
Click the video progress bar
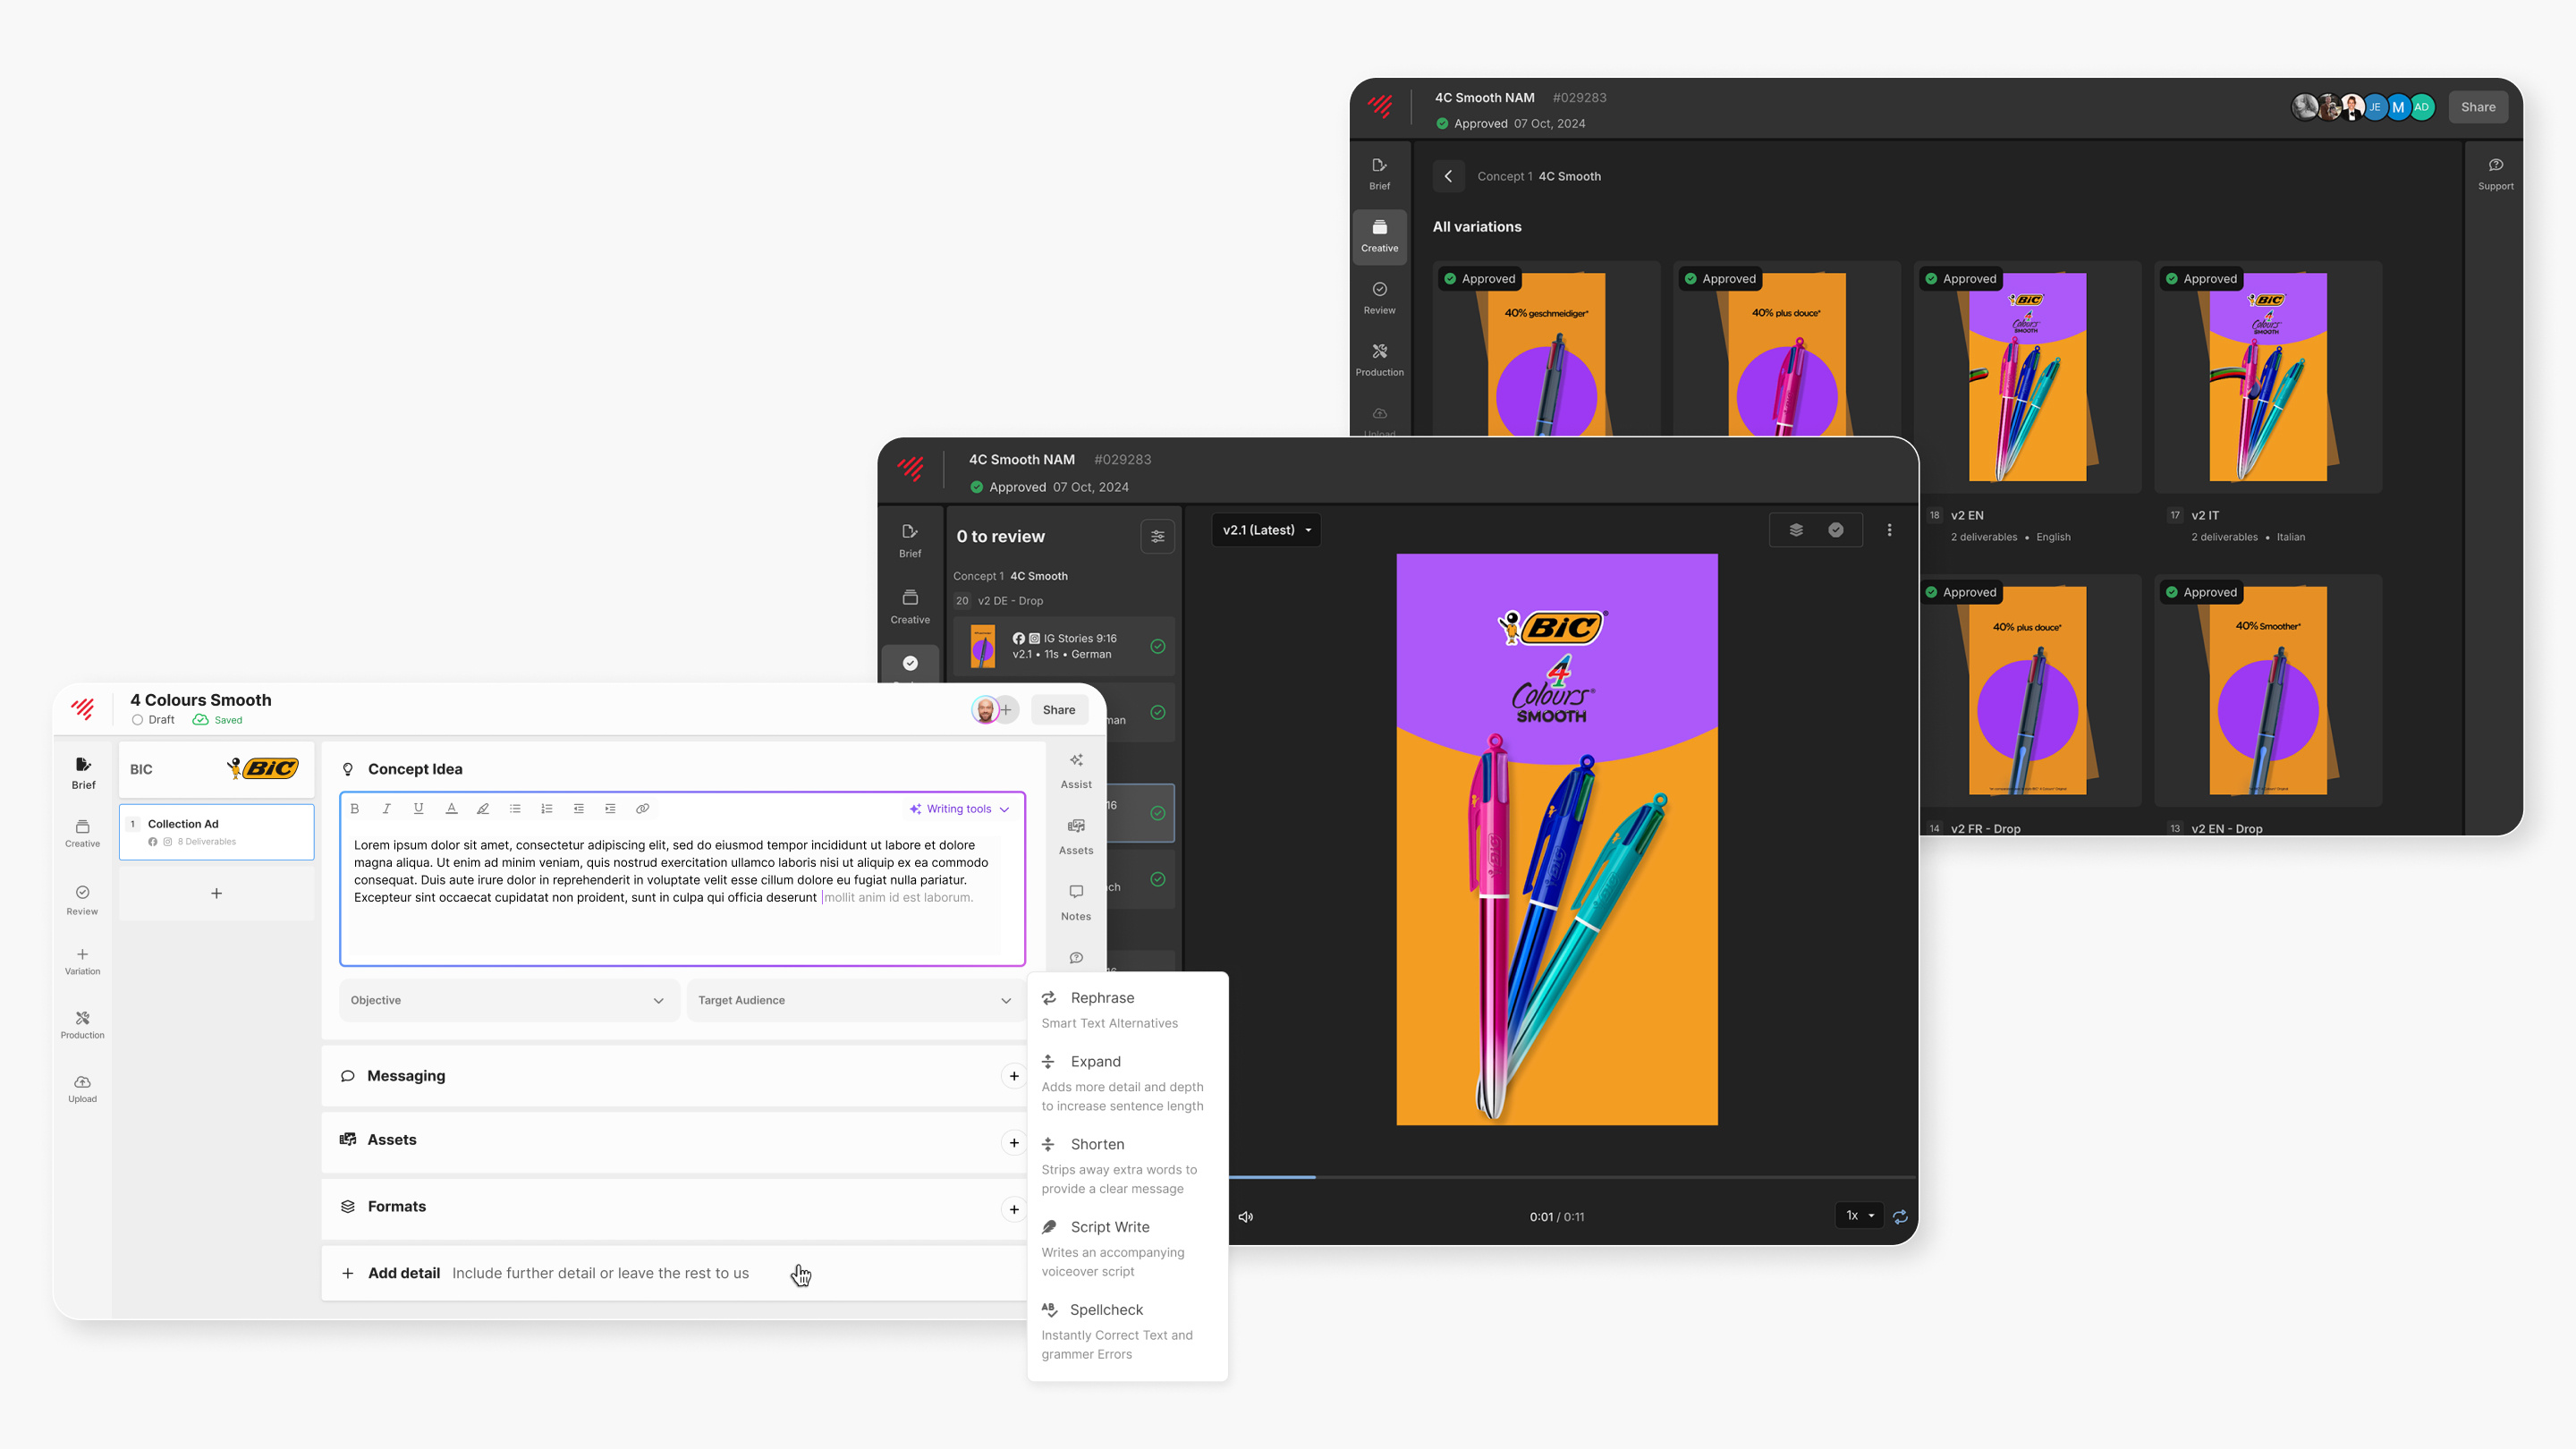(x=1570, y=1177)
